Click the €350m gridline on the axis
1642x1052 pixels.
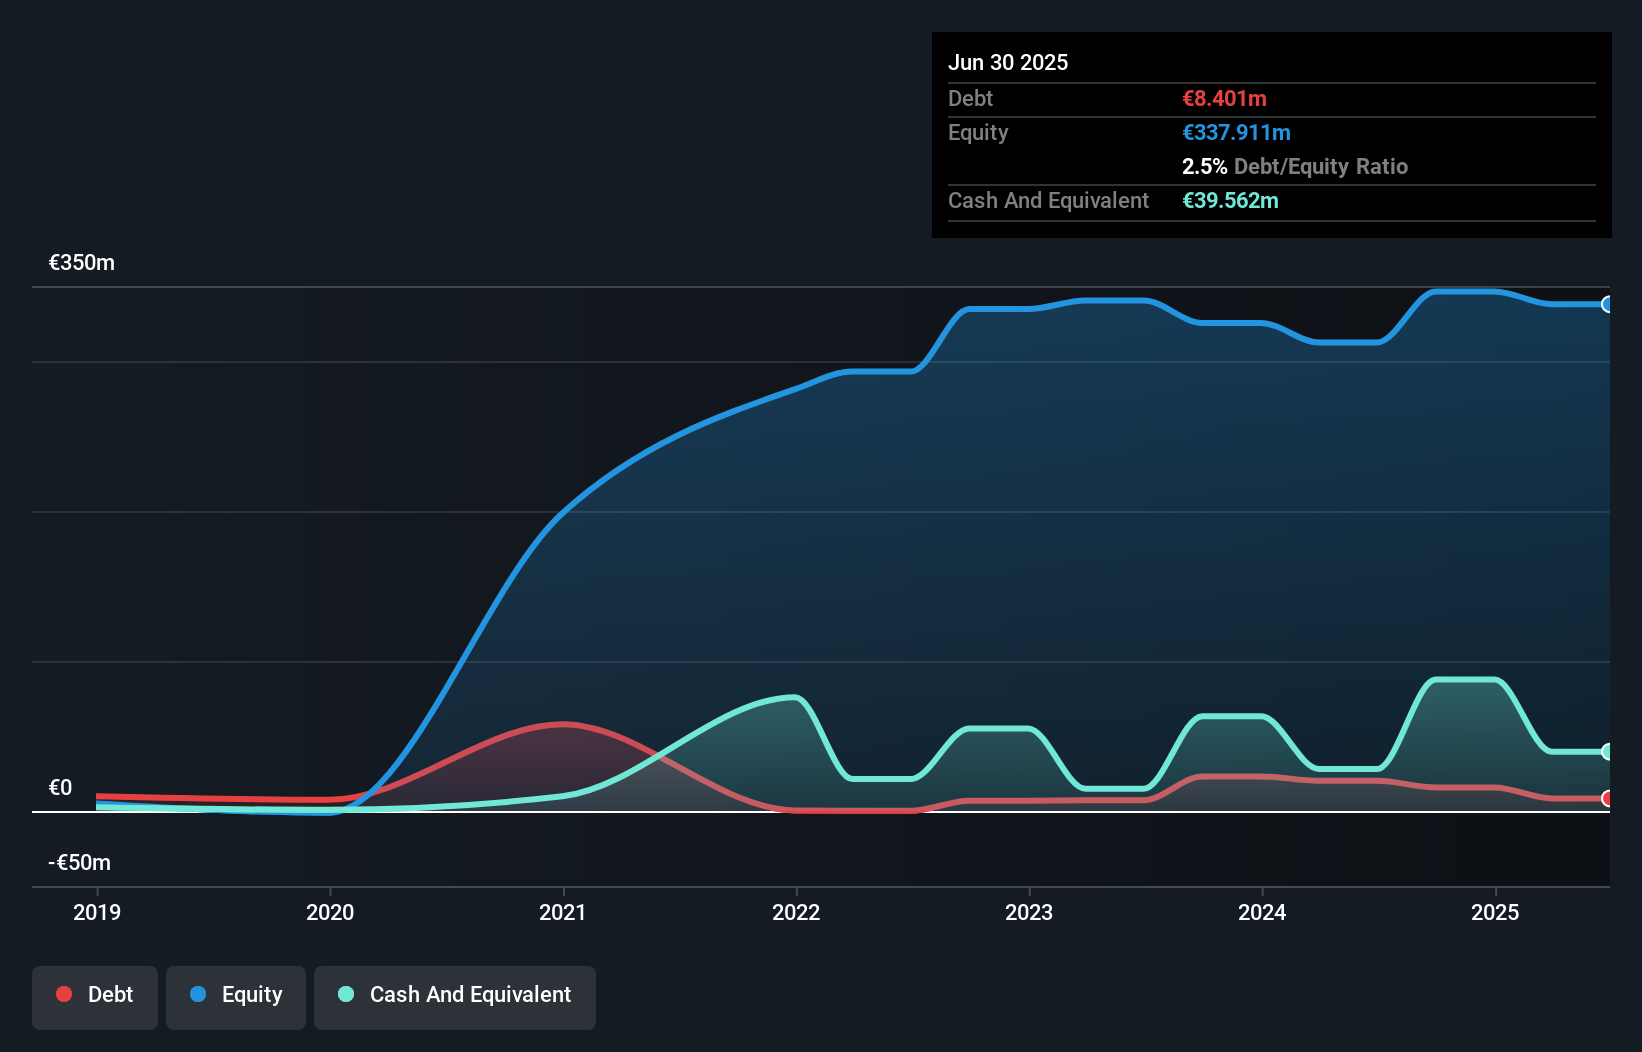coord(80,262)
